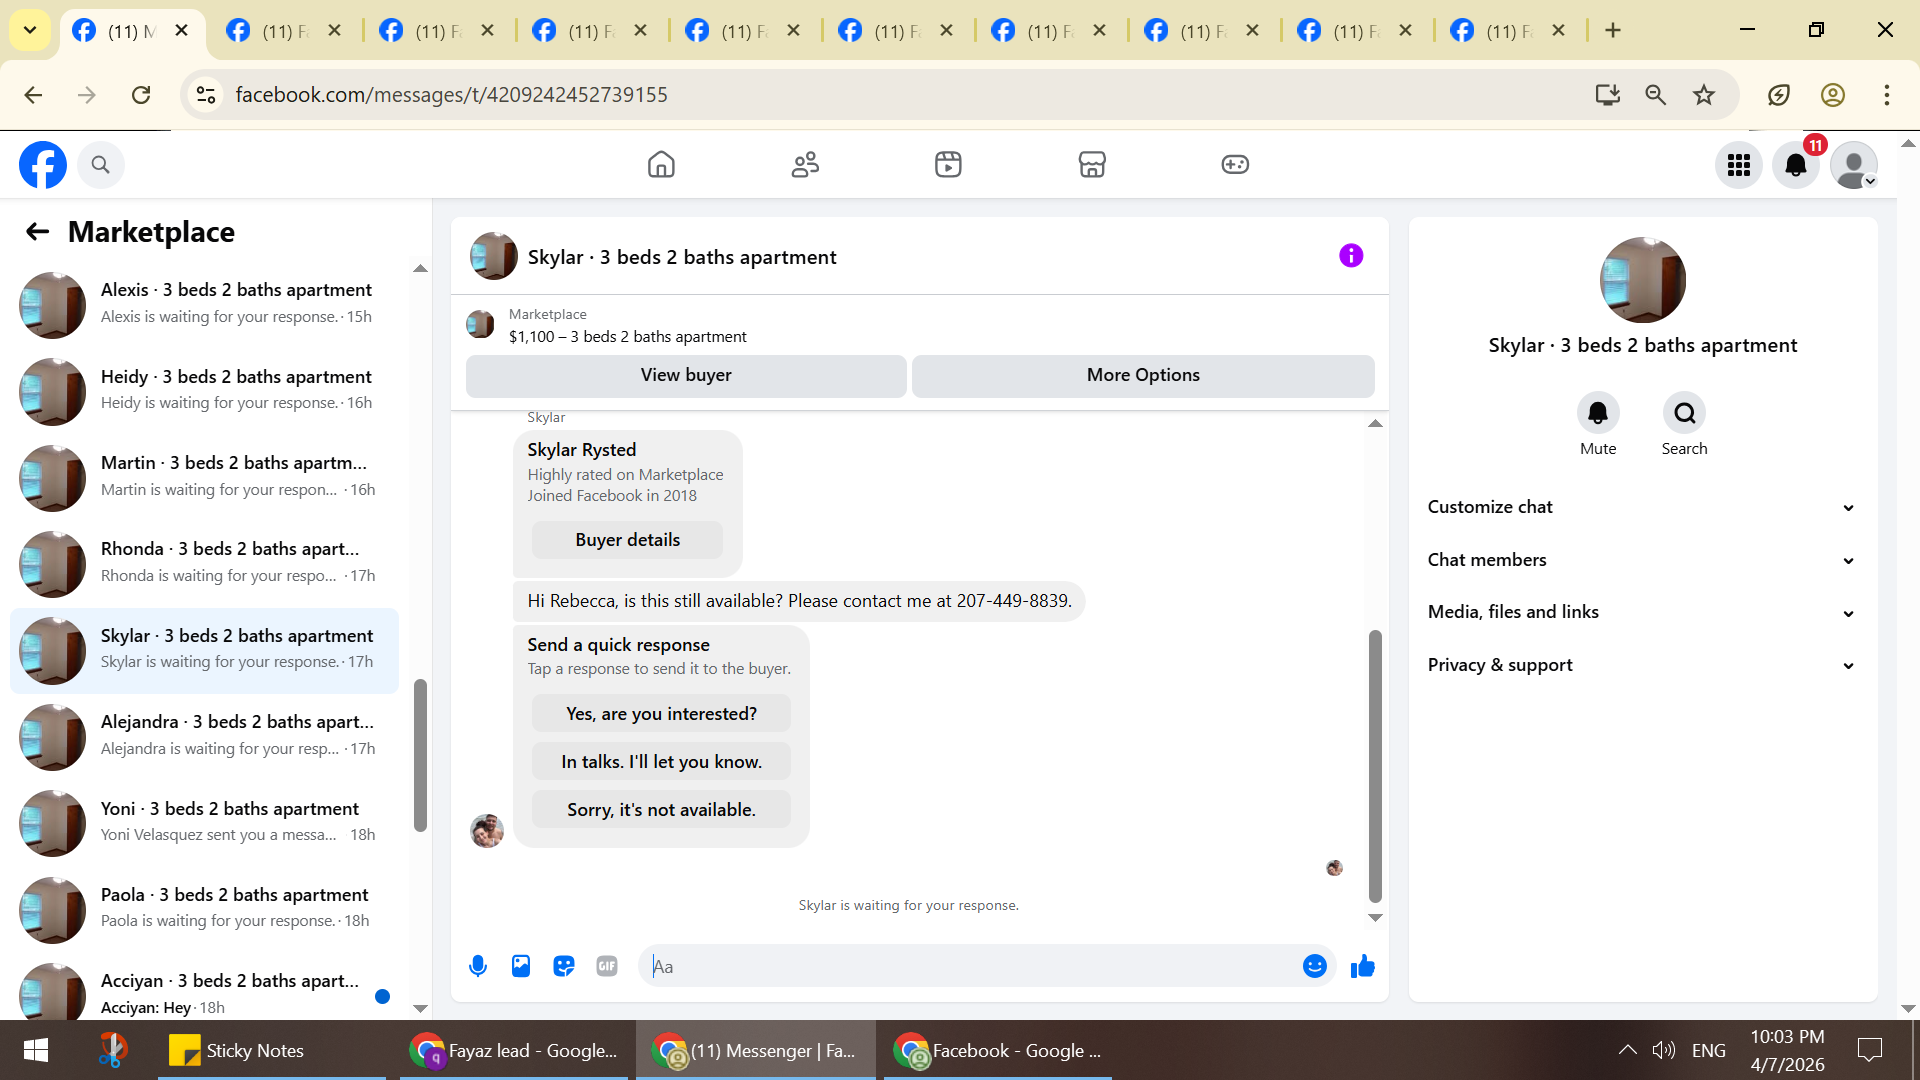Search in conversation via Search icon
This screenshot has width=1920, height=1080.
click(1685, 413)
